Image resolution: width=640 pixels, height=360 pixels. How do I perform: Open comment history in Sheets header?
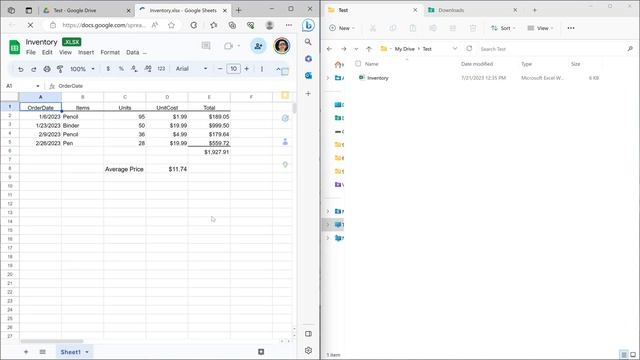(x=206, y=46)
